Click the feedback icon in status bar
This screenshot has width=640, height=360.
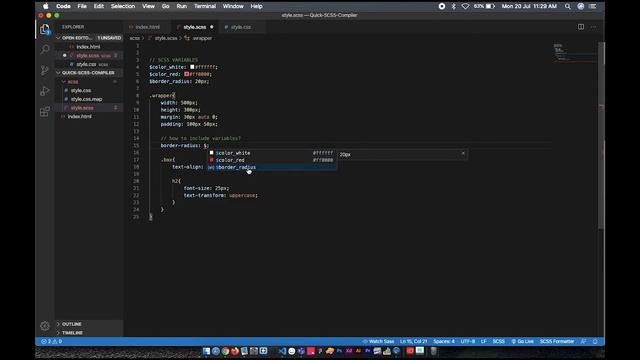click(x=584, y=341)
